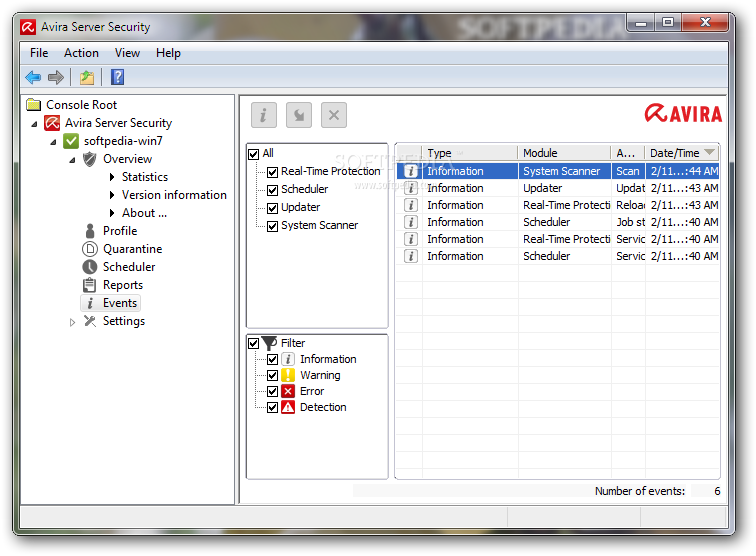Click the info icon of the System Scanner event row
This screenshot has height=556, width=756.
click(x=410, y=171)
